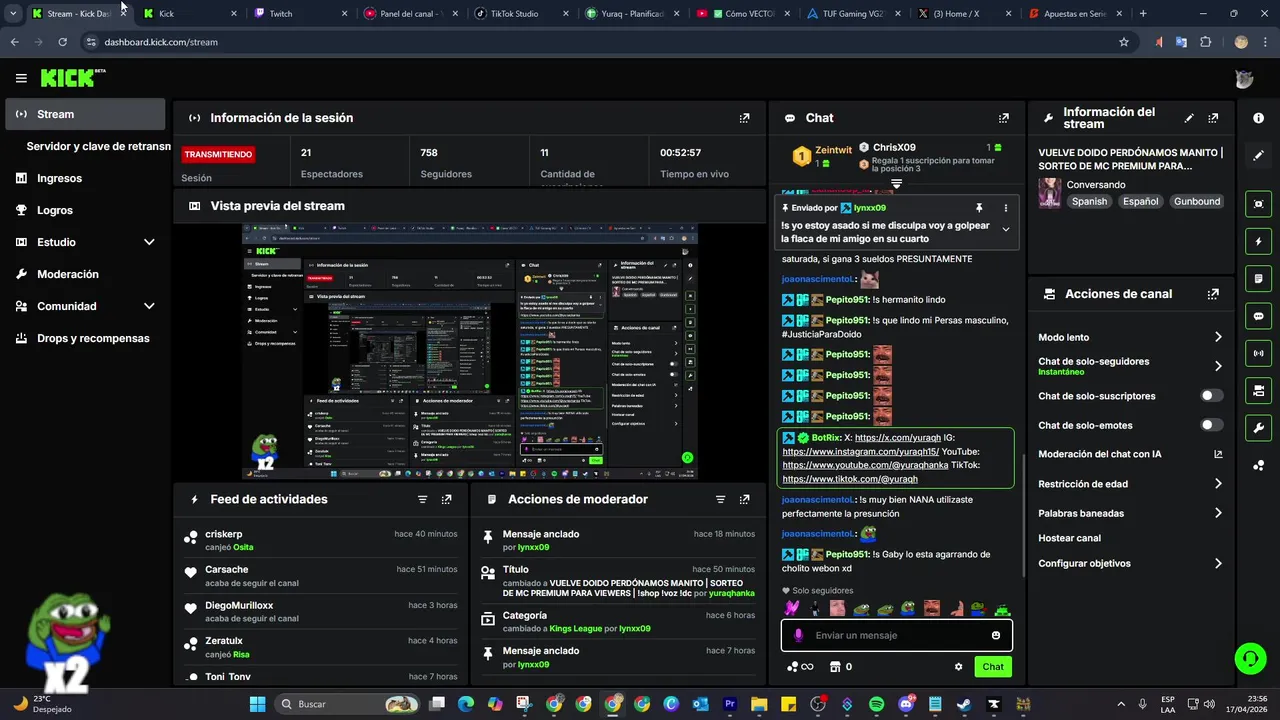Click the notes document icon in the right sidebar
The image size is (1280, 720).
(1258, 278)
